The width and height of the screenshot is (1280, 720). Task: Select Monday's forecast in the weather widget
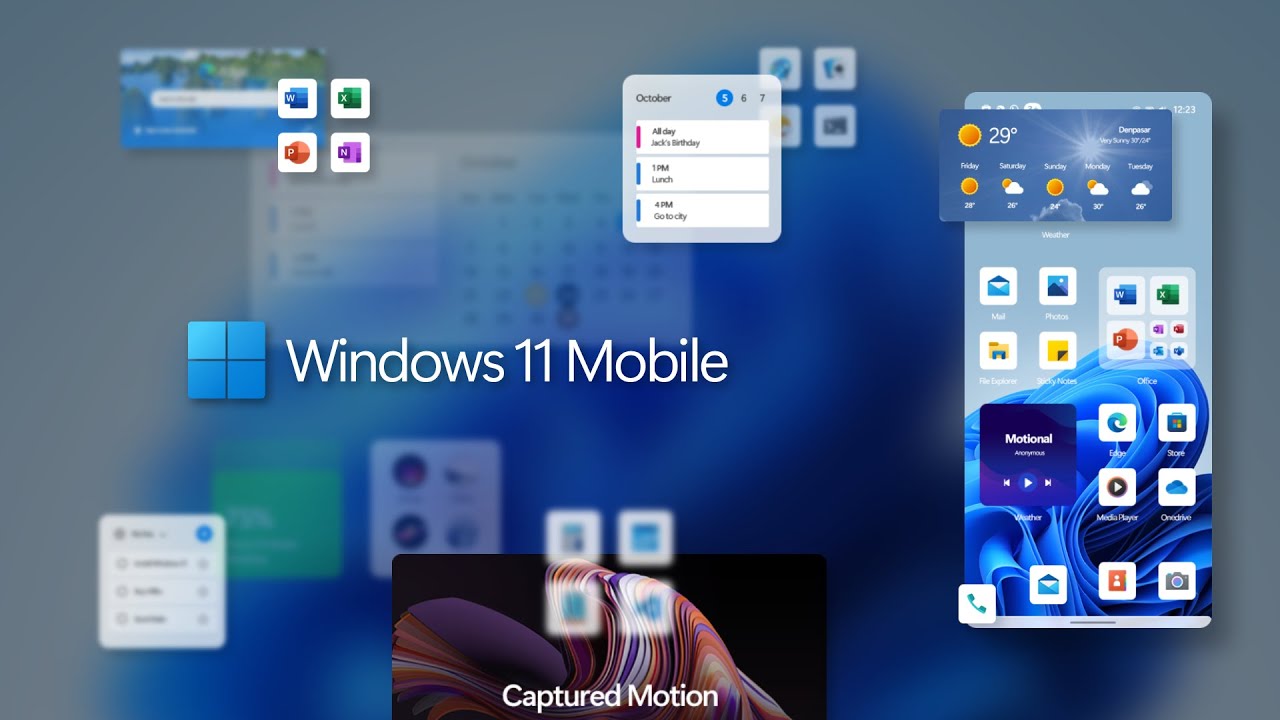pos(1098,186)
